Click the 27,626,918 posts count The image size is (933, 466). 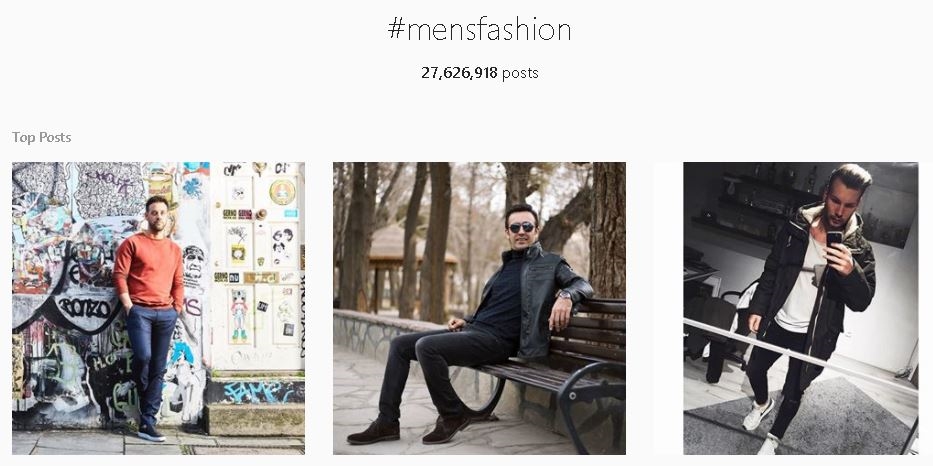tap(479, 73)
